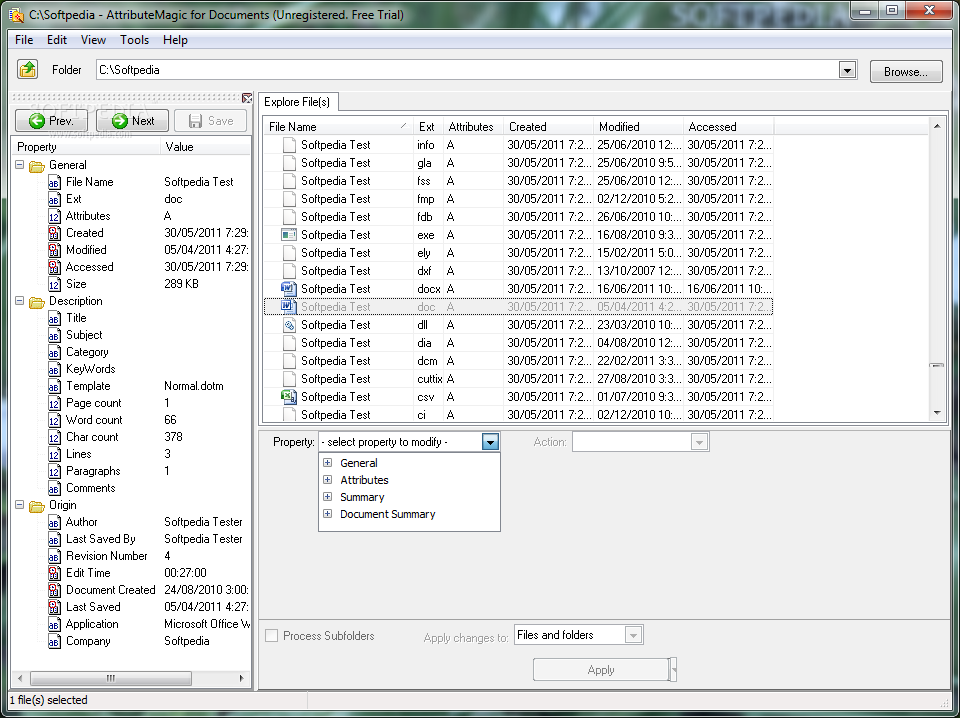
Task: Click the exe file icon
Action: pyautogui.click(x=288, y=234)
